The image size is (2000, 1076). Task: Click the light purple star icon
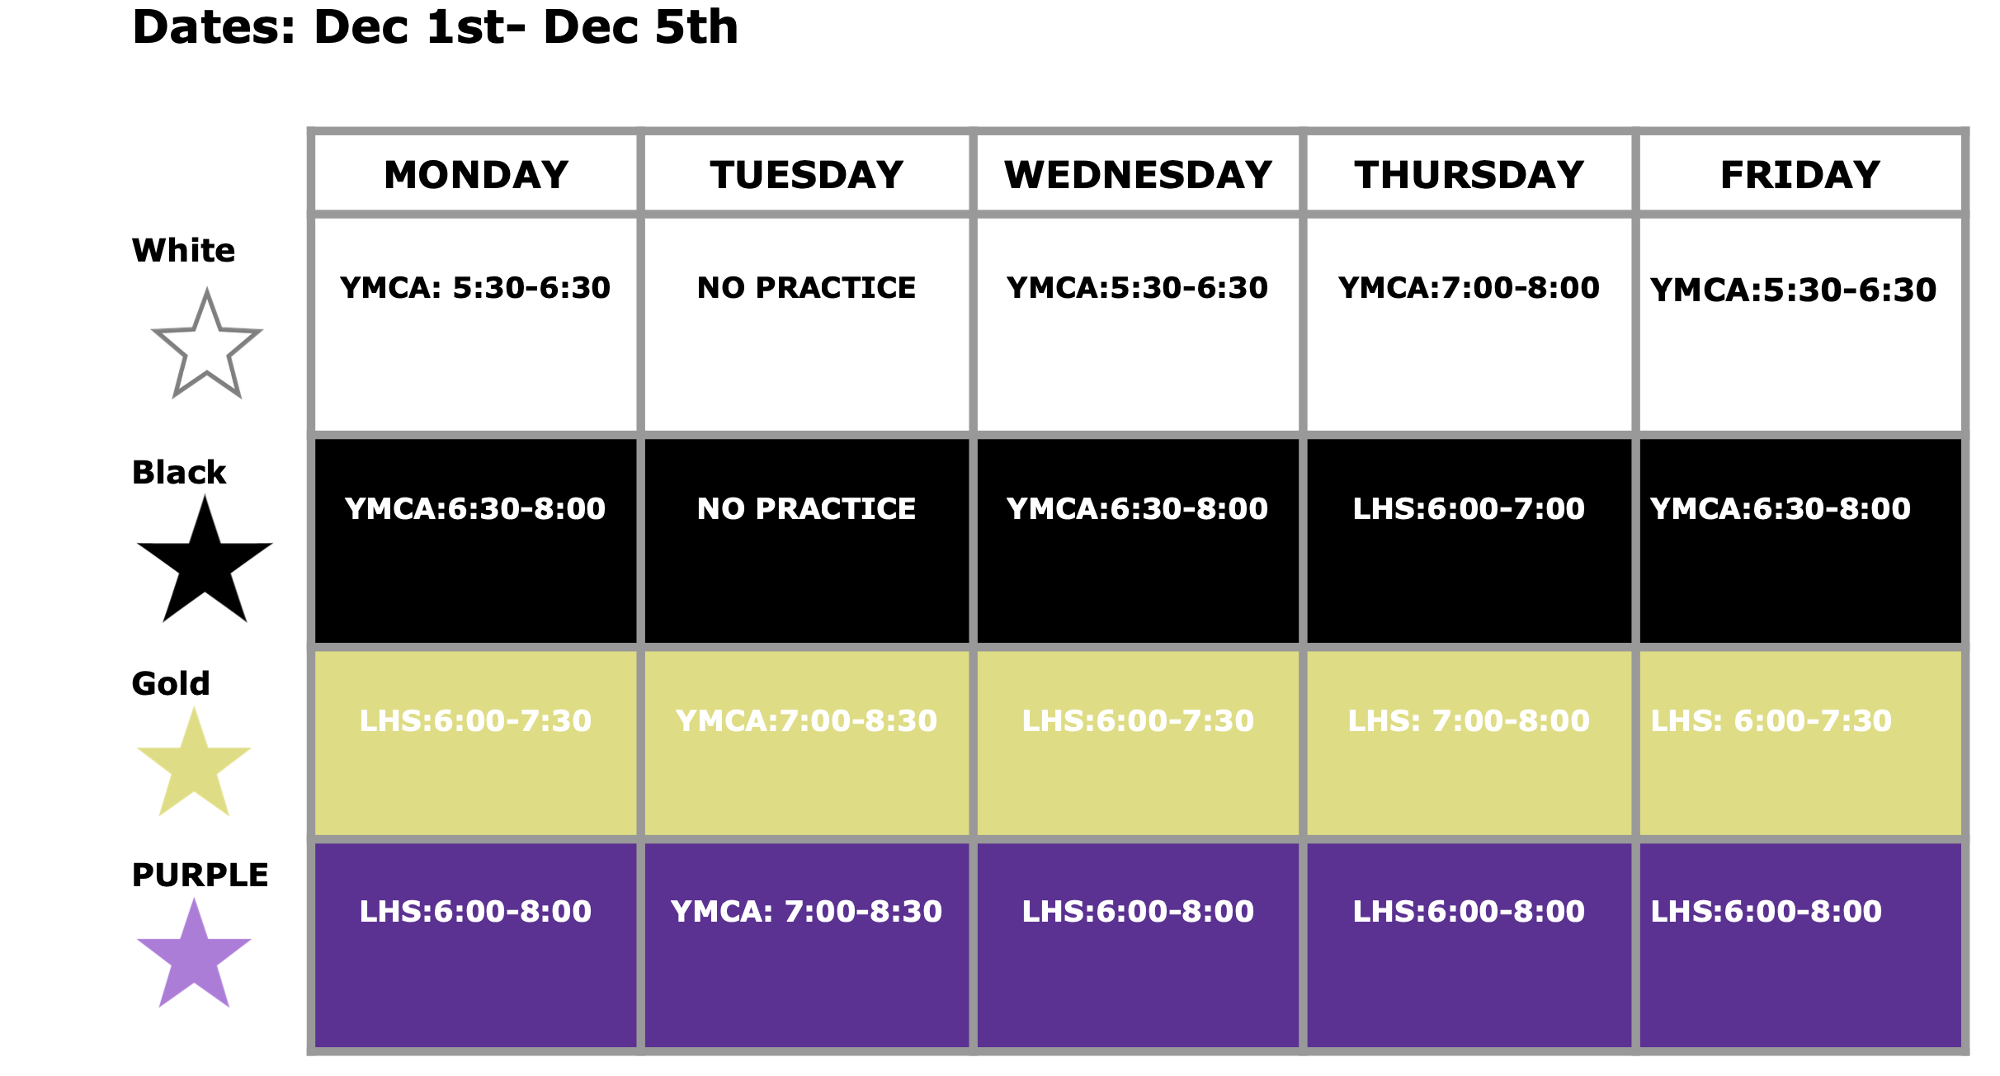(193, 957)
